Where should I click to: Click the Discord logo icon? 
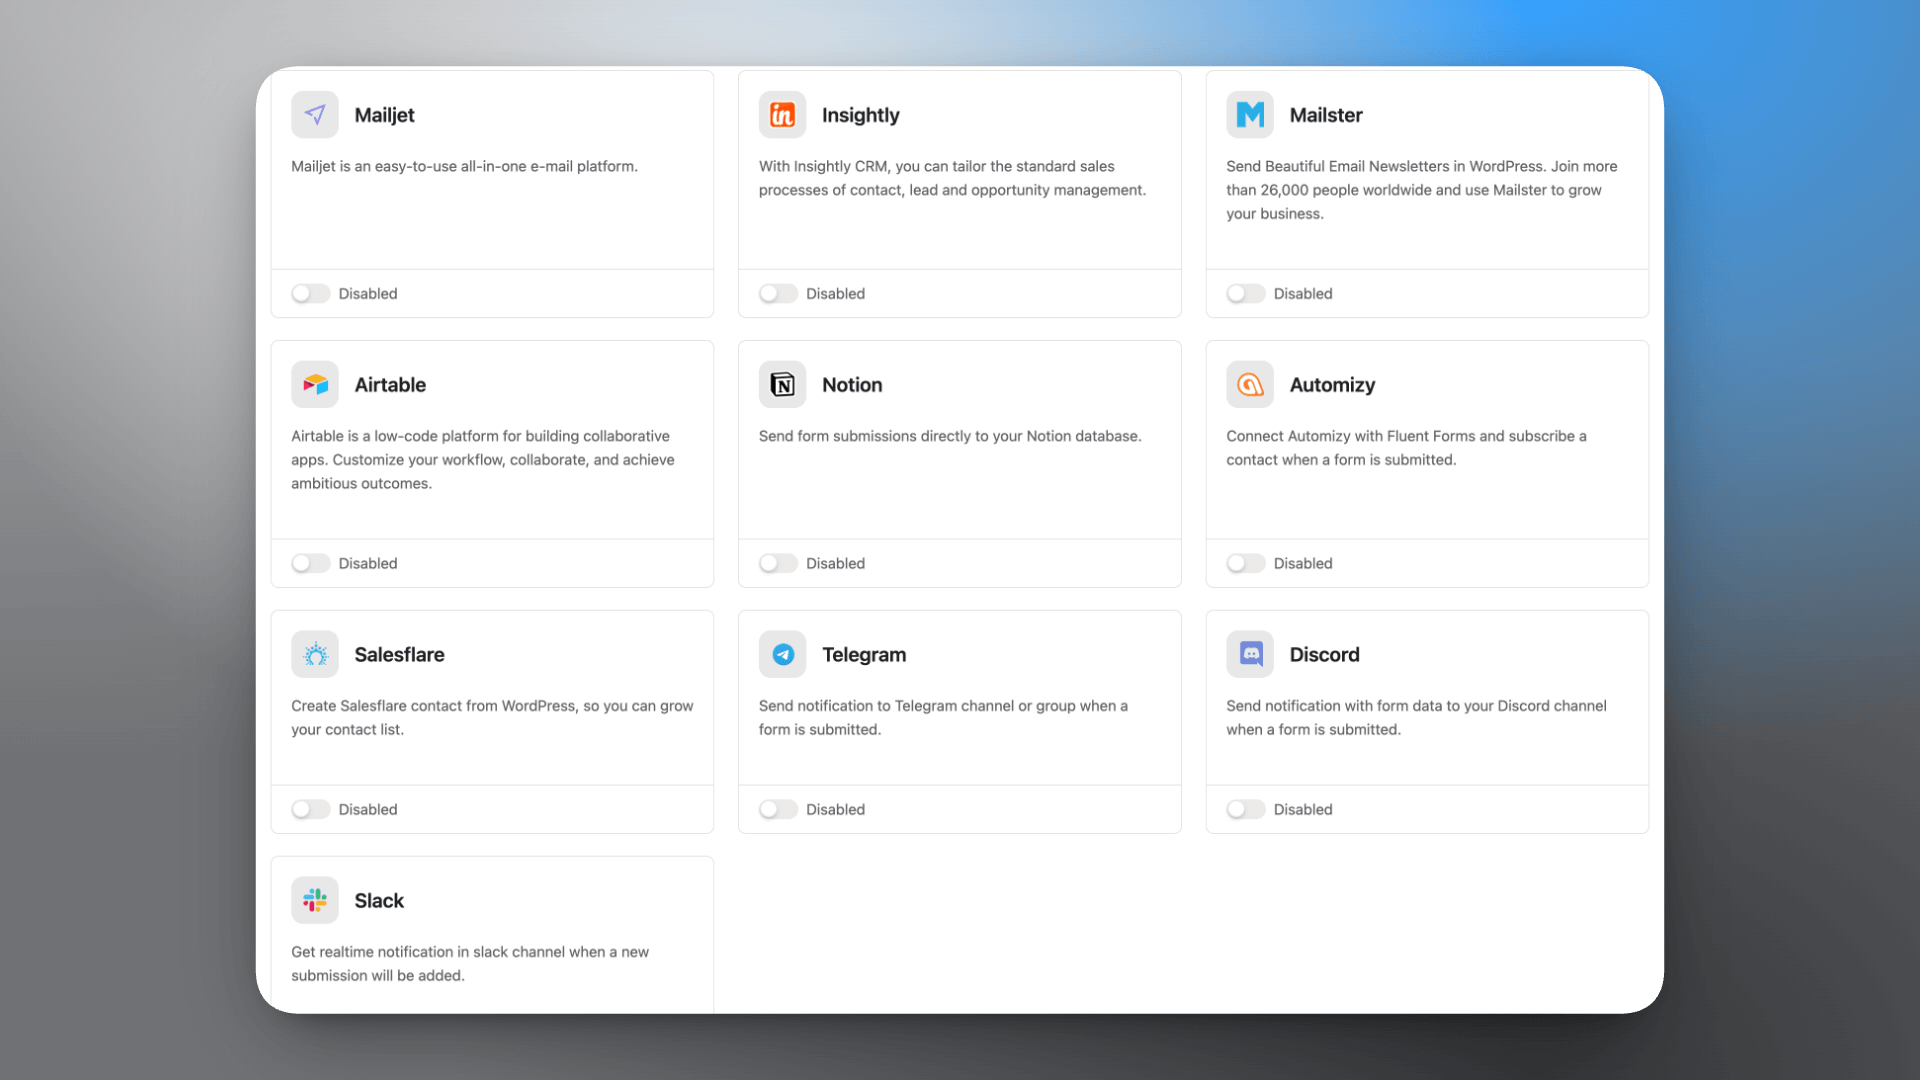1250,655
